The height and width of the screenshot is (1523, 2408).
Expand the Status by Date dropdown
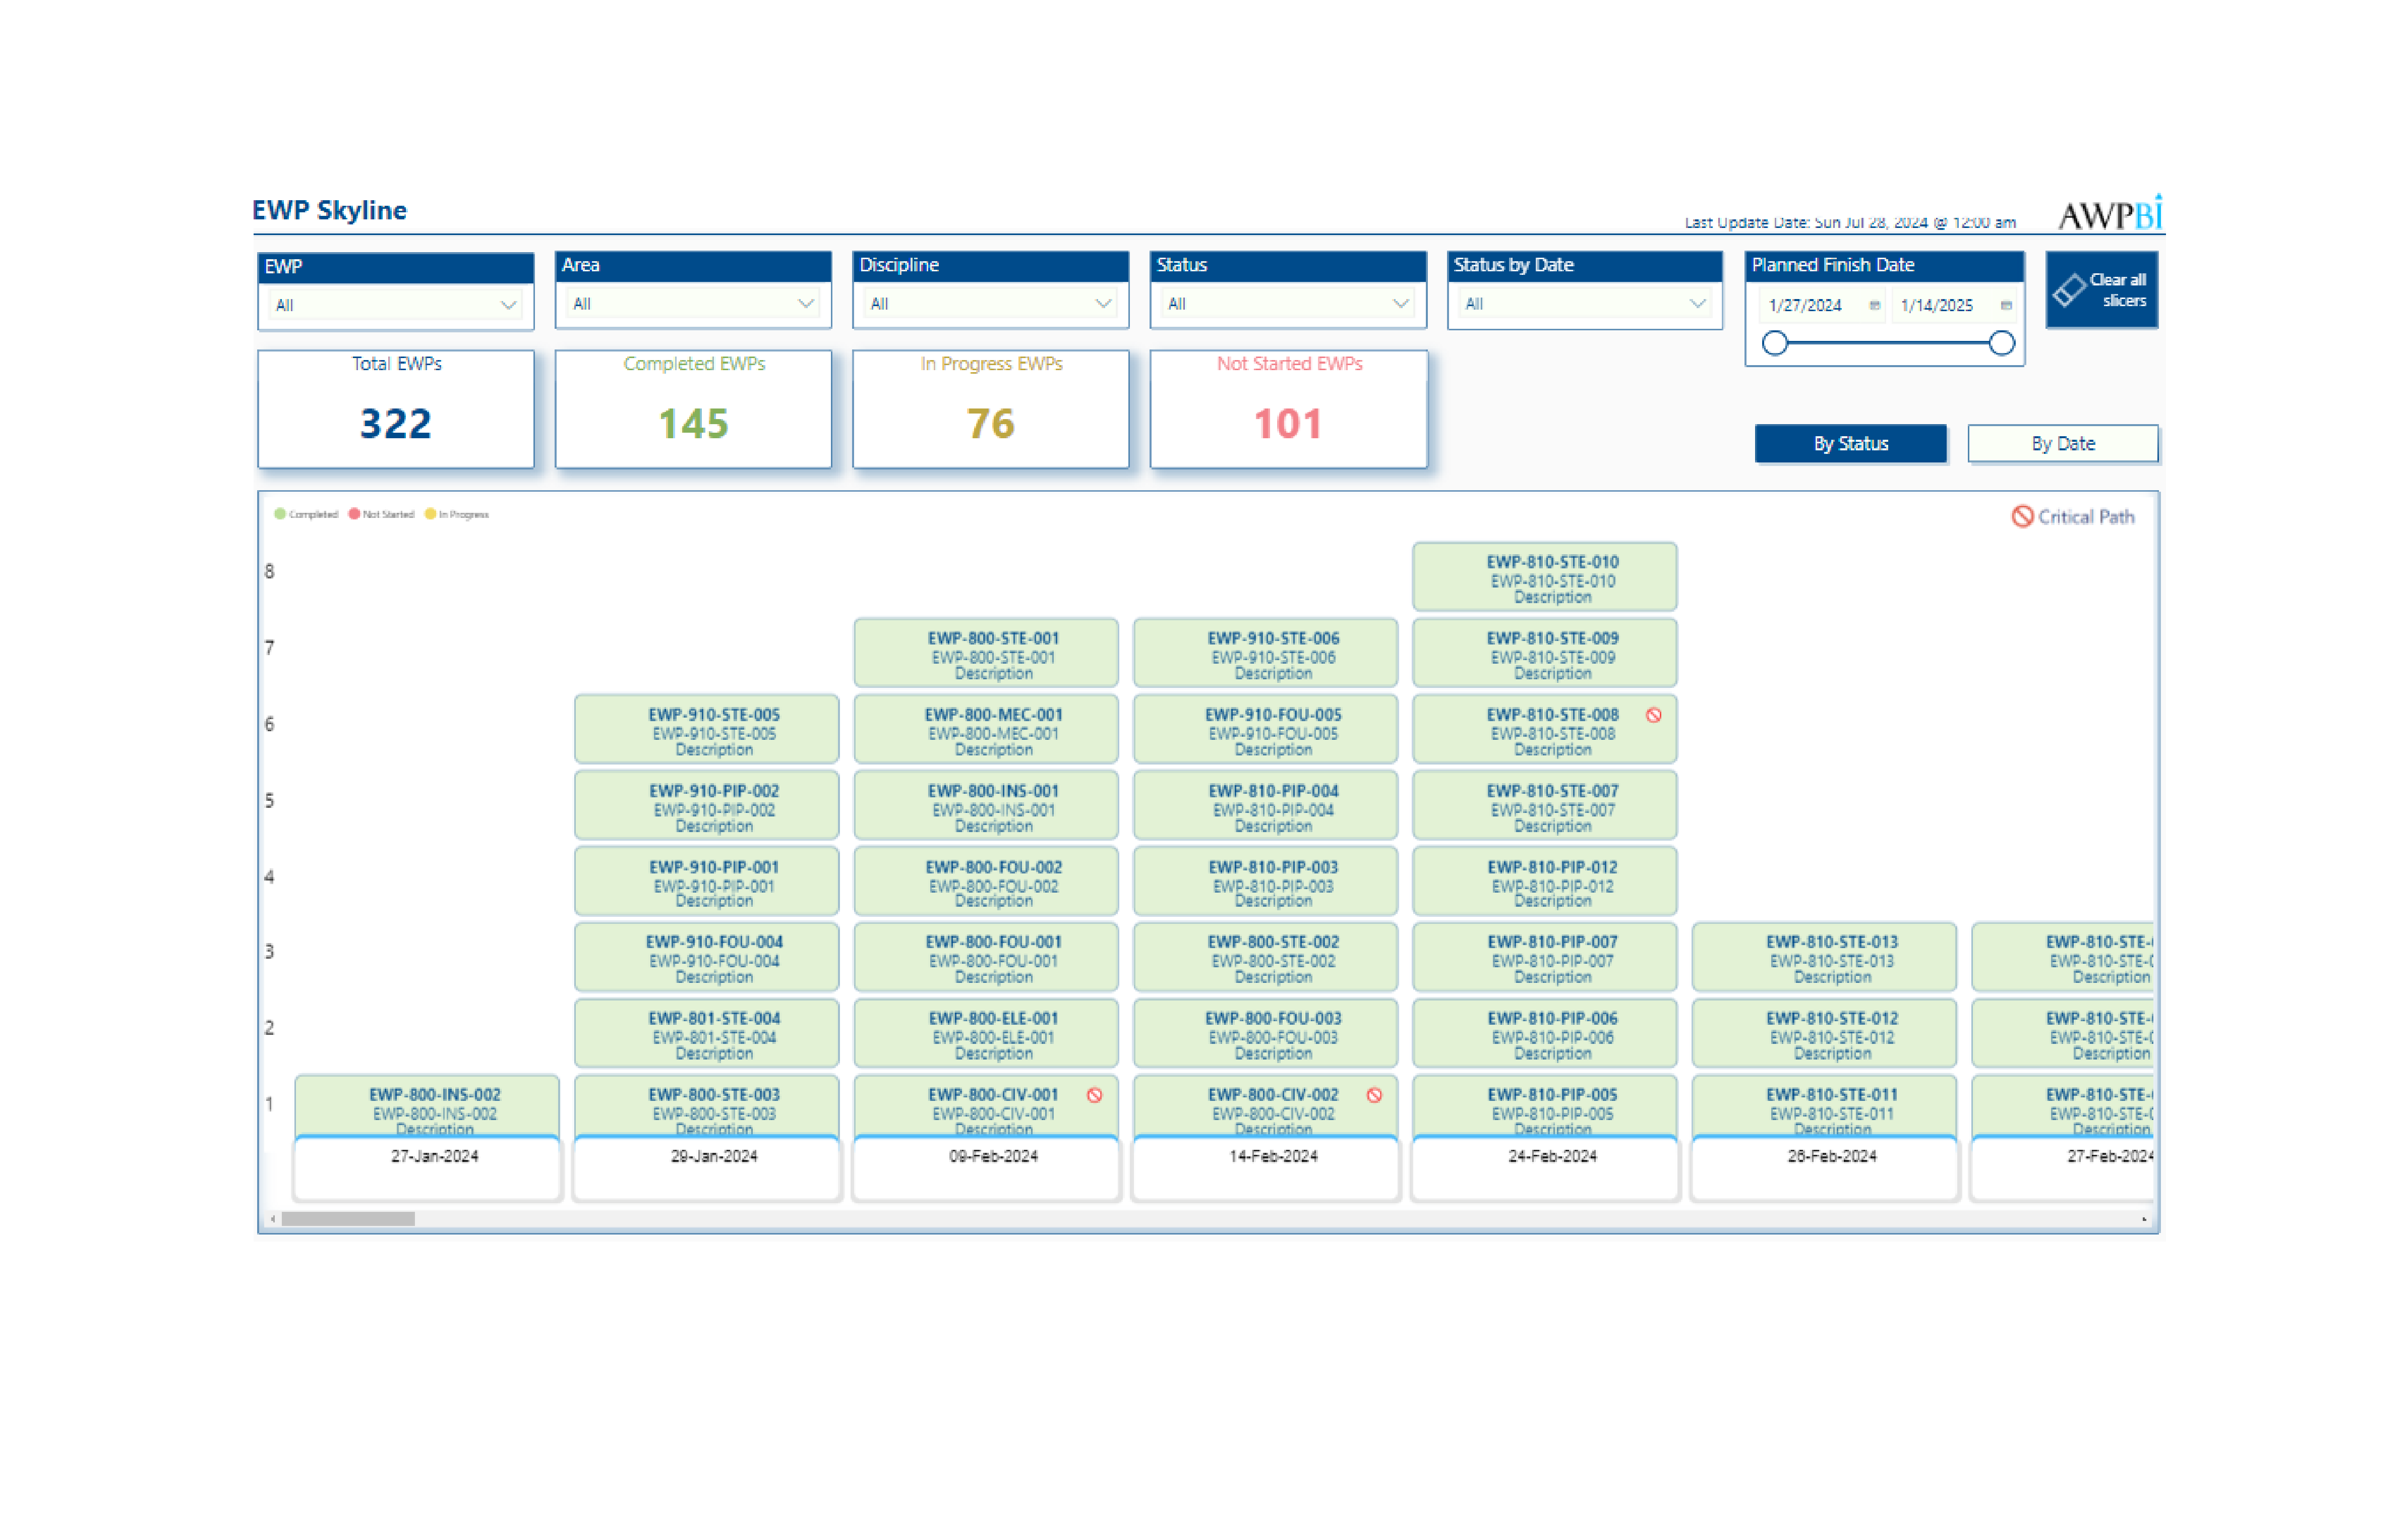tap(1697, 303)
